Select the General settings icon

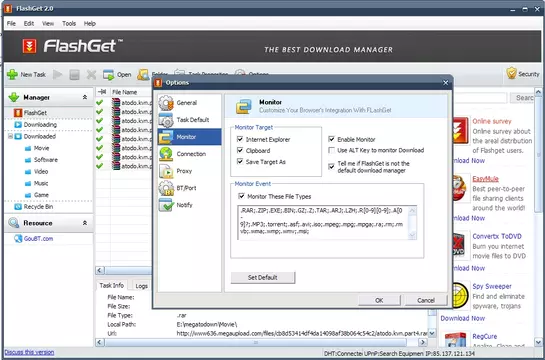(x=166, y=103)
